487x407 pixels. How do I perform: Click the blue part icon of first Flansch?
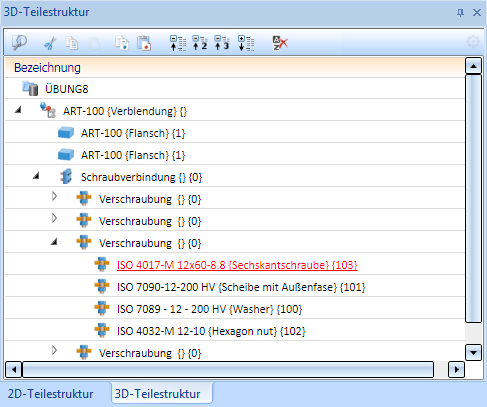(x=66, y=132)
